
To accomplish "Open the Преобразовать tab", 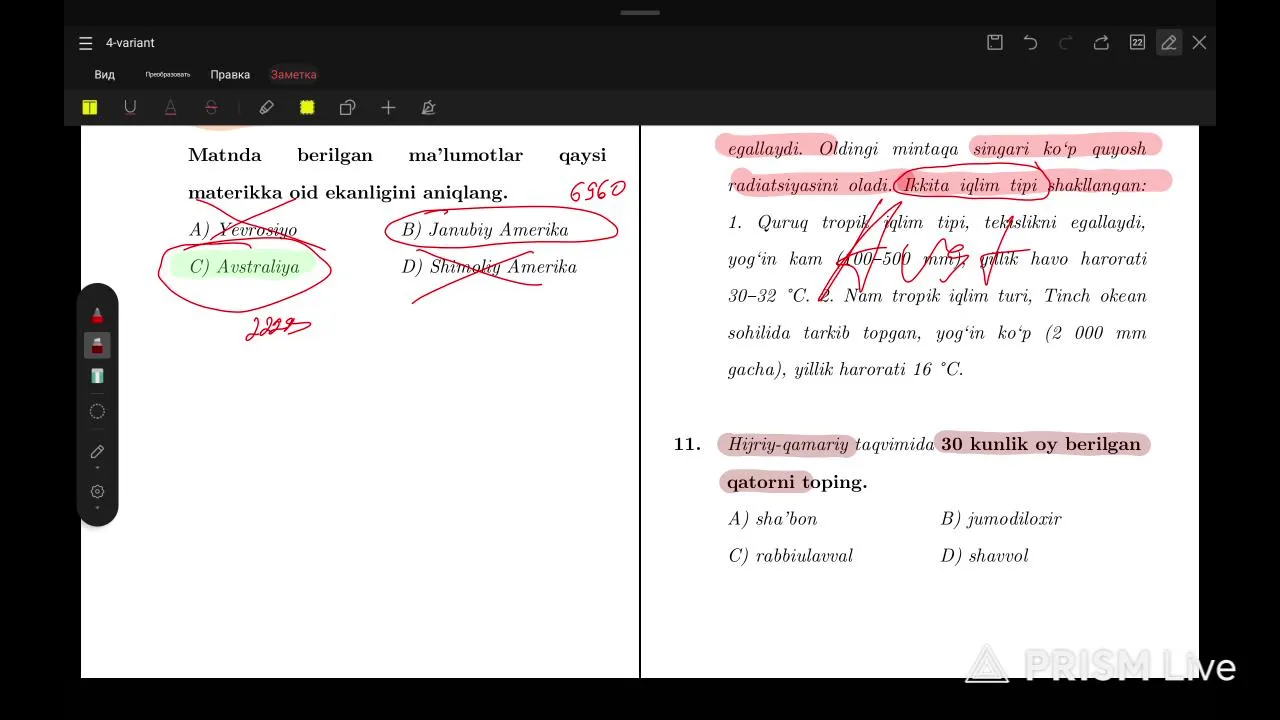I will click(167, 75).
